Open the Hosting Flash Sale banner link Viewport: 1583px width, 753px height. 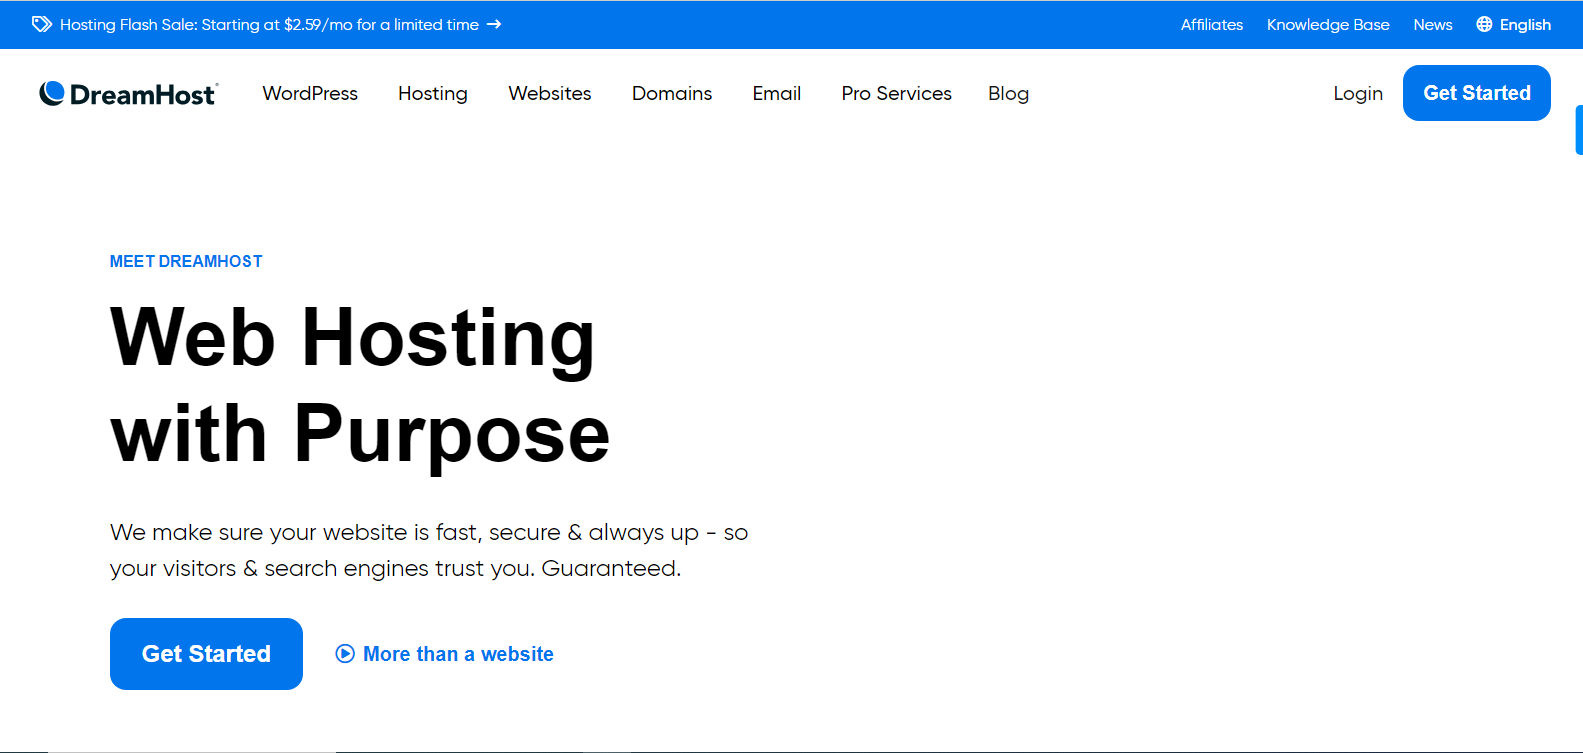[x=267, y=24]
